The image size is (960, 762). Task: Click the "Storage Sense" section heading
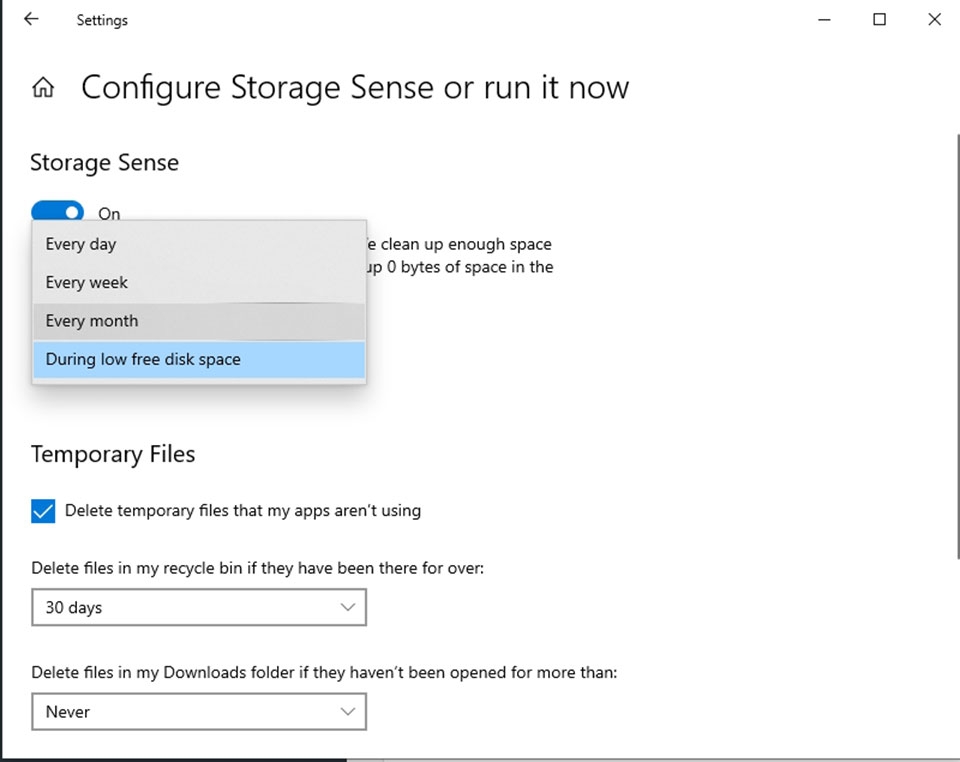pos(104,163)
